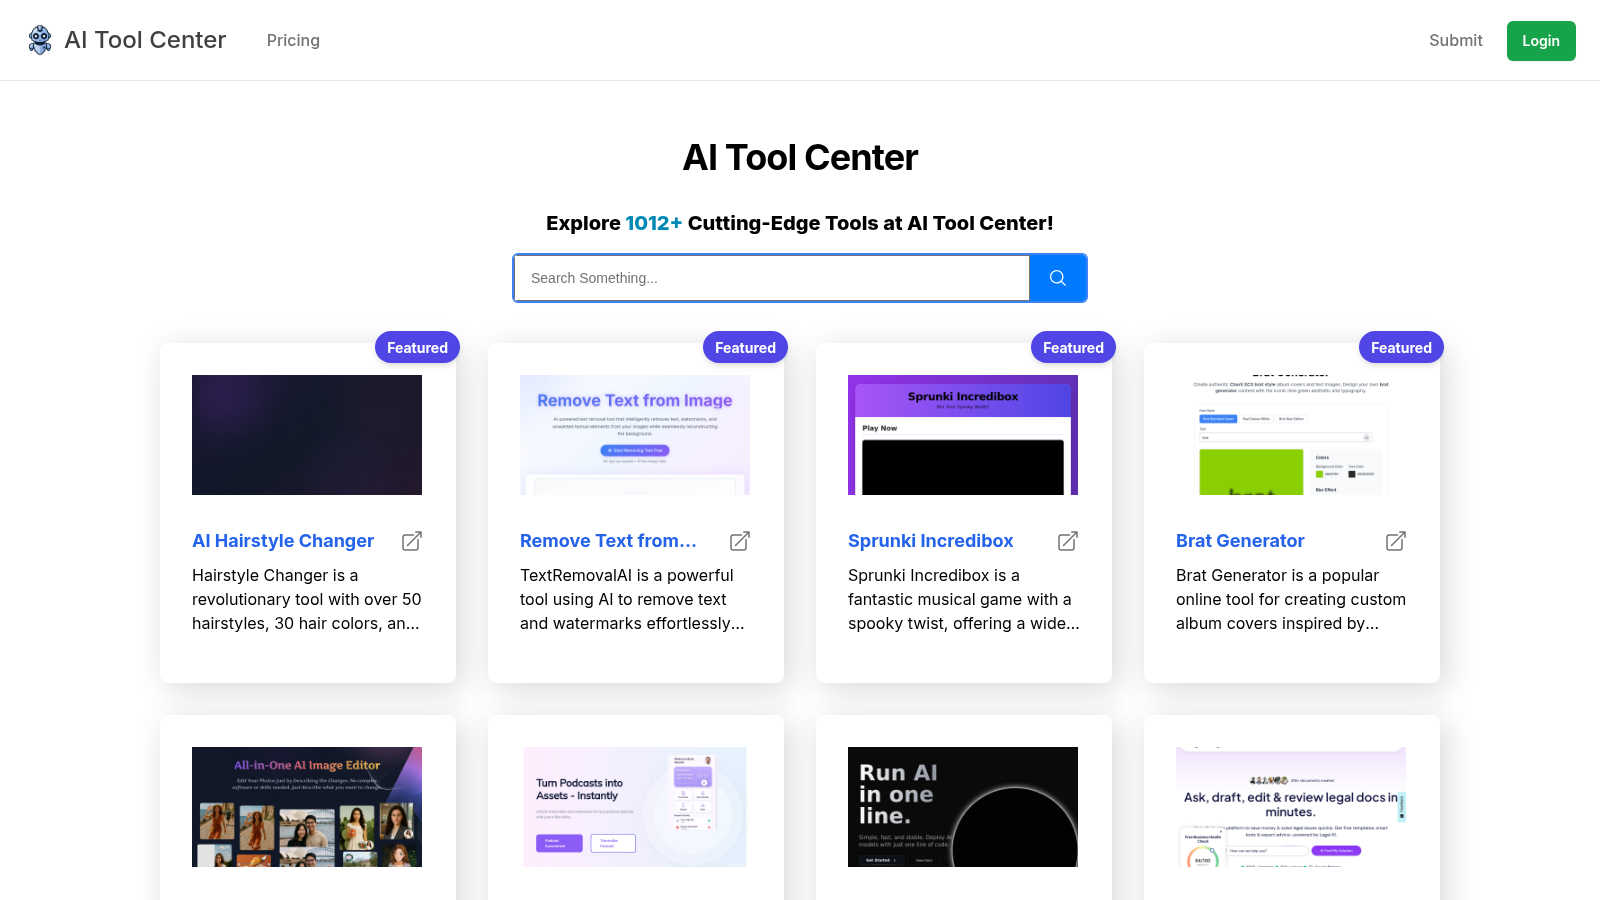Click the Run AI in one line thumbnail
This screenshot has height=900, width=1600.
click(x=963, y=807)
